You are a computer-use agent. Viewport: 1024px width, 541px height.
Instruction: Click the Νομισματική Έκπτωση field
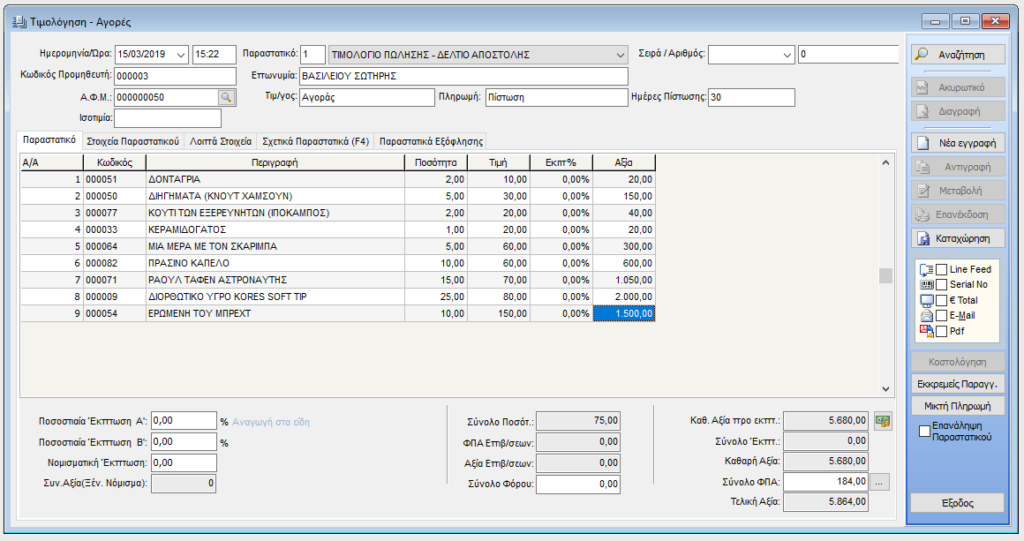pyautogui.click(x=184, y=463)
